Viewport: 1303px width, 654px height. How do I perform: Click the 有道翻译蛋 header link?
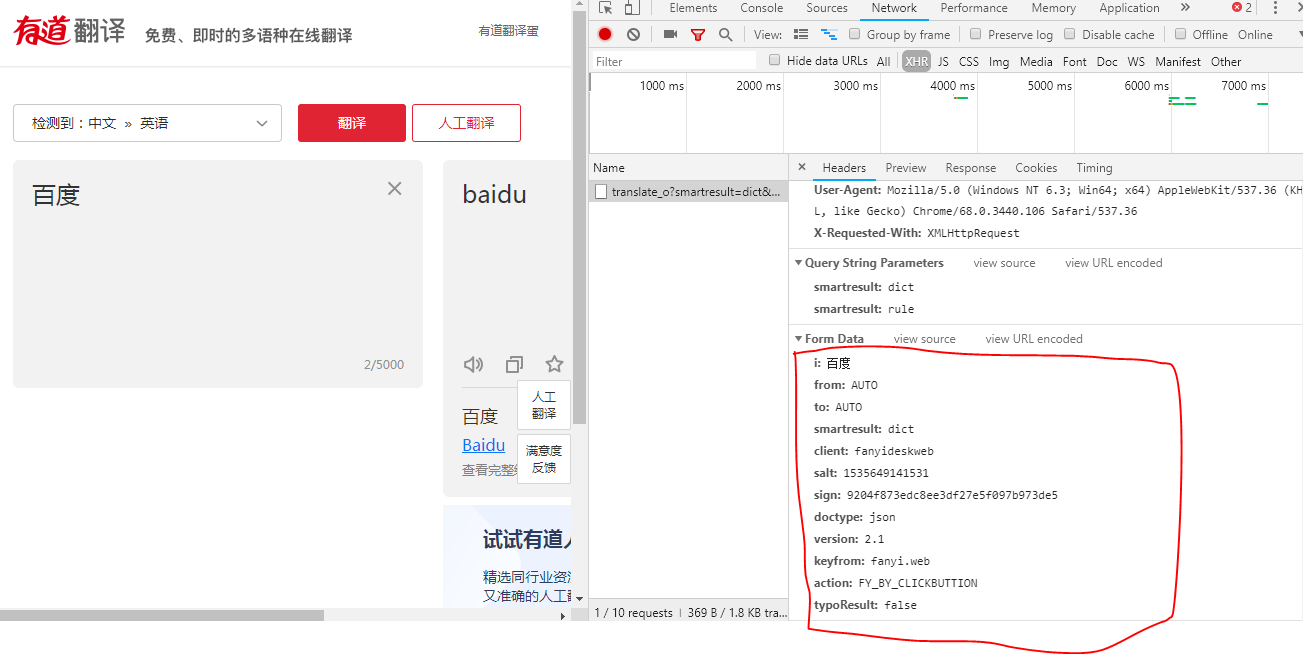pyautogui.click(x=508, y=31)
